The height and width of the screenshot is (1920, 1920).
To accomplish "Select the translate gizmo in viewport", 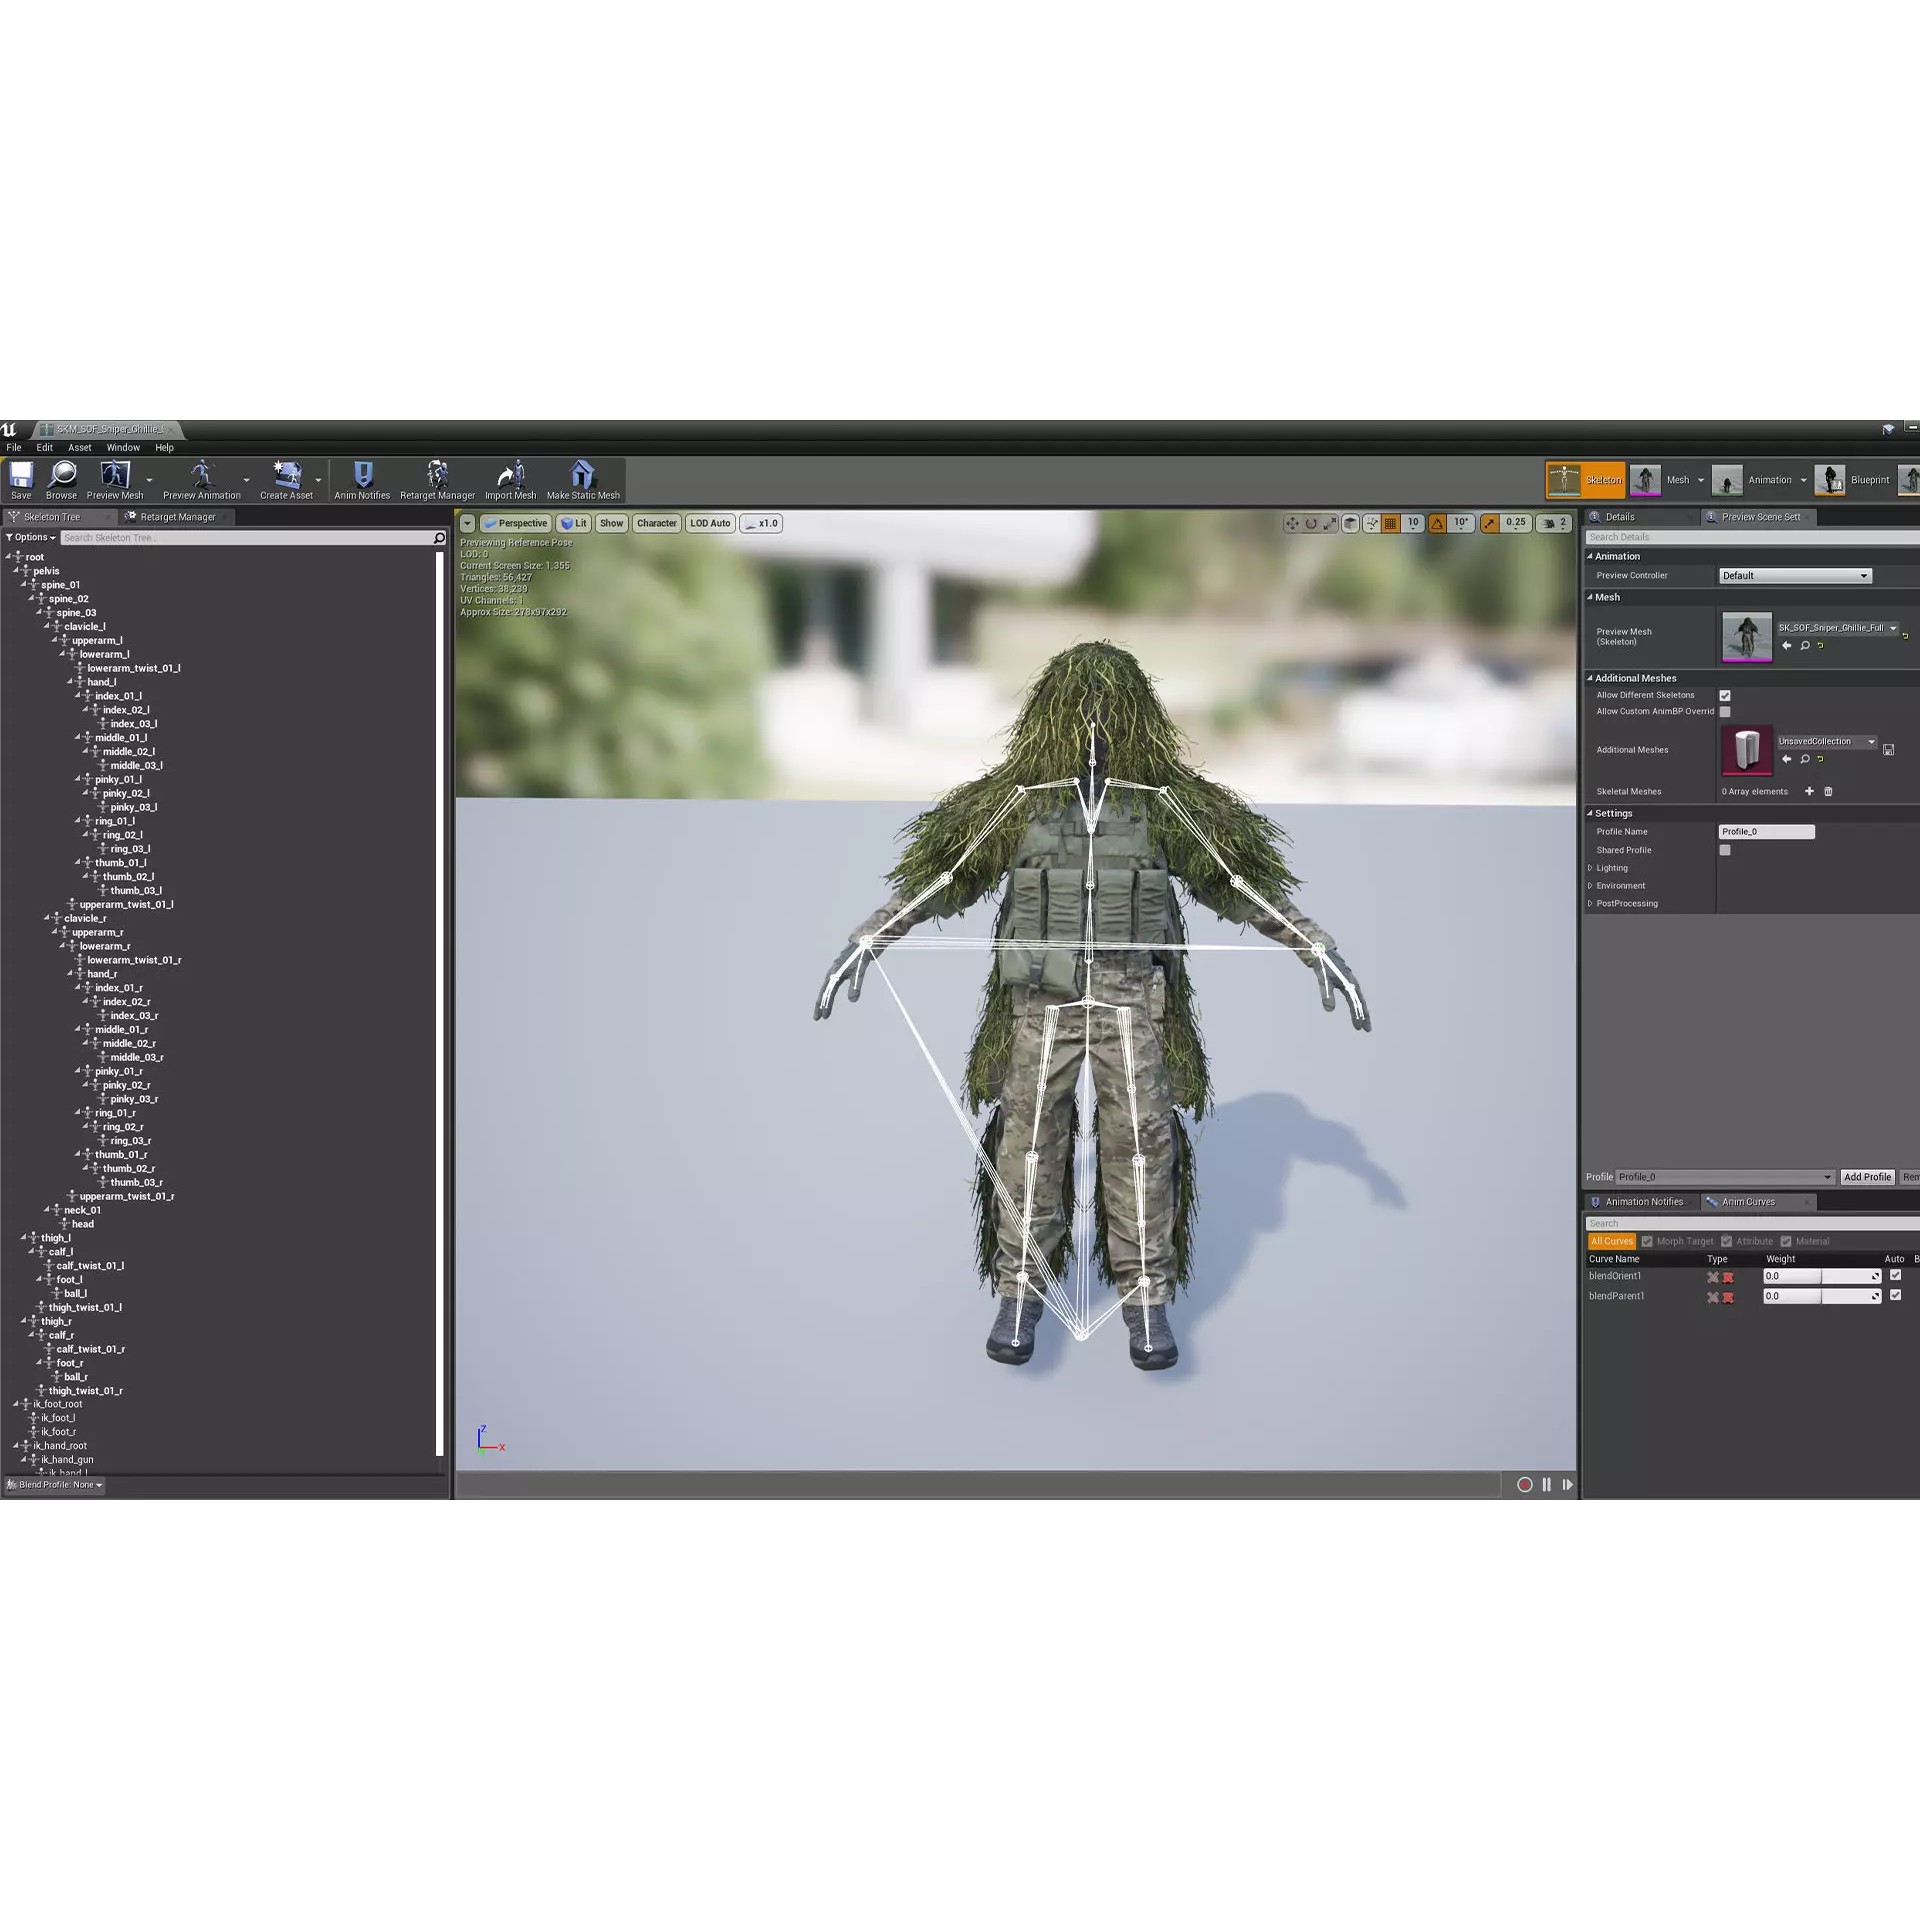I will 1292,523.
